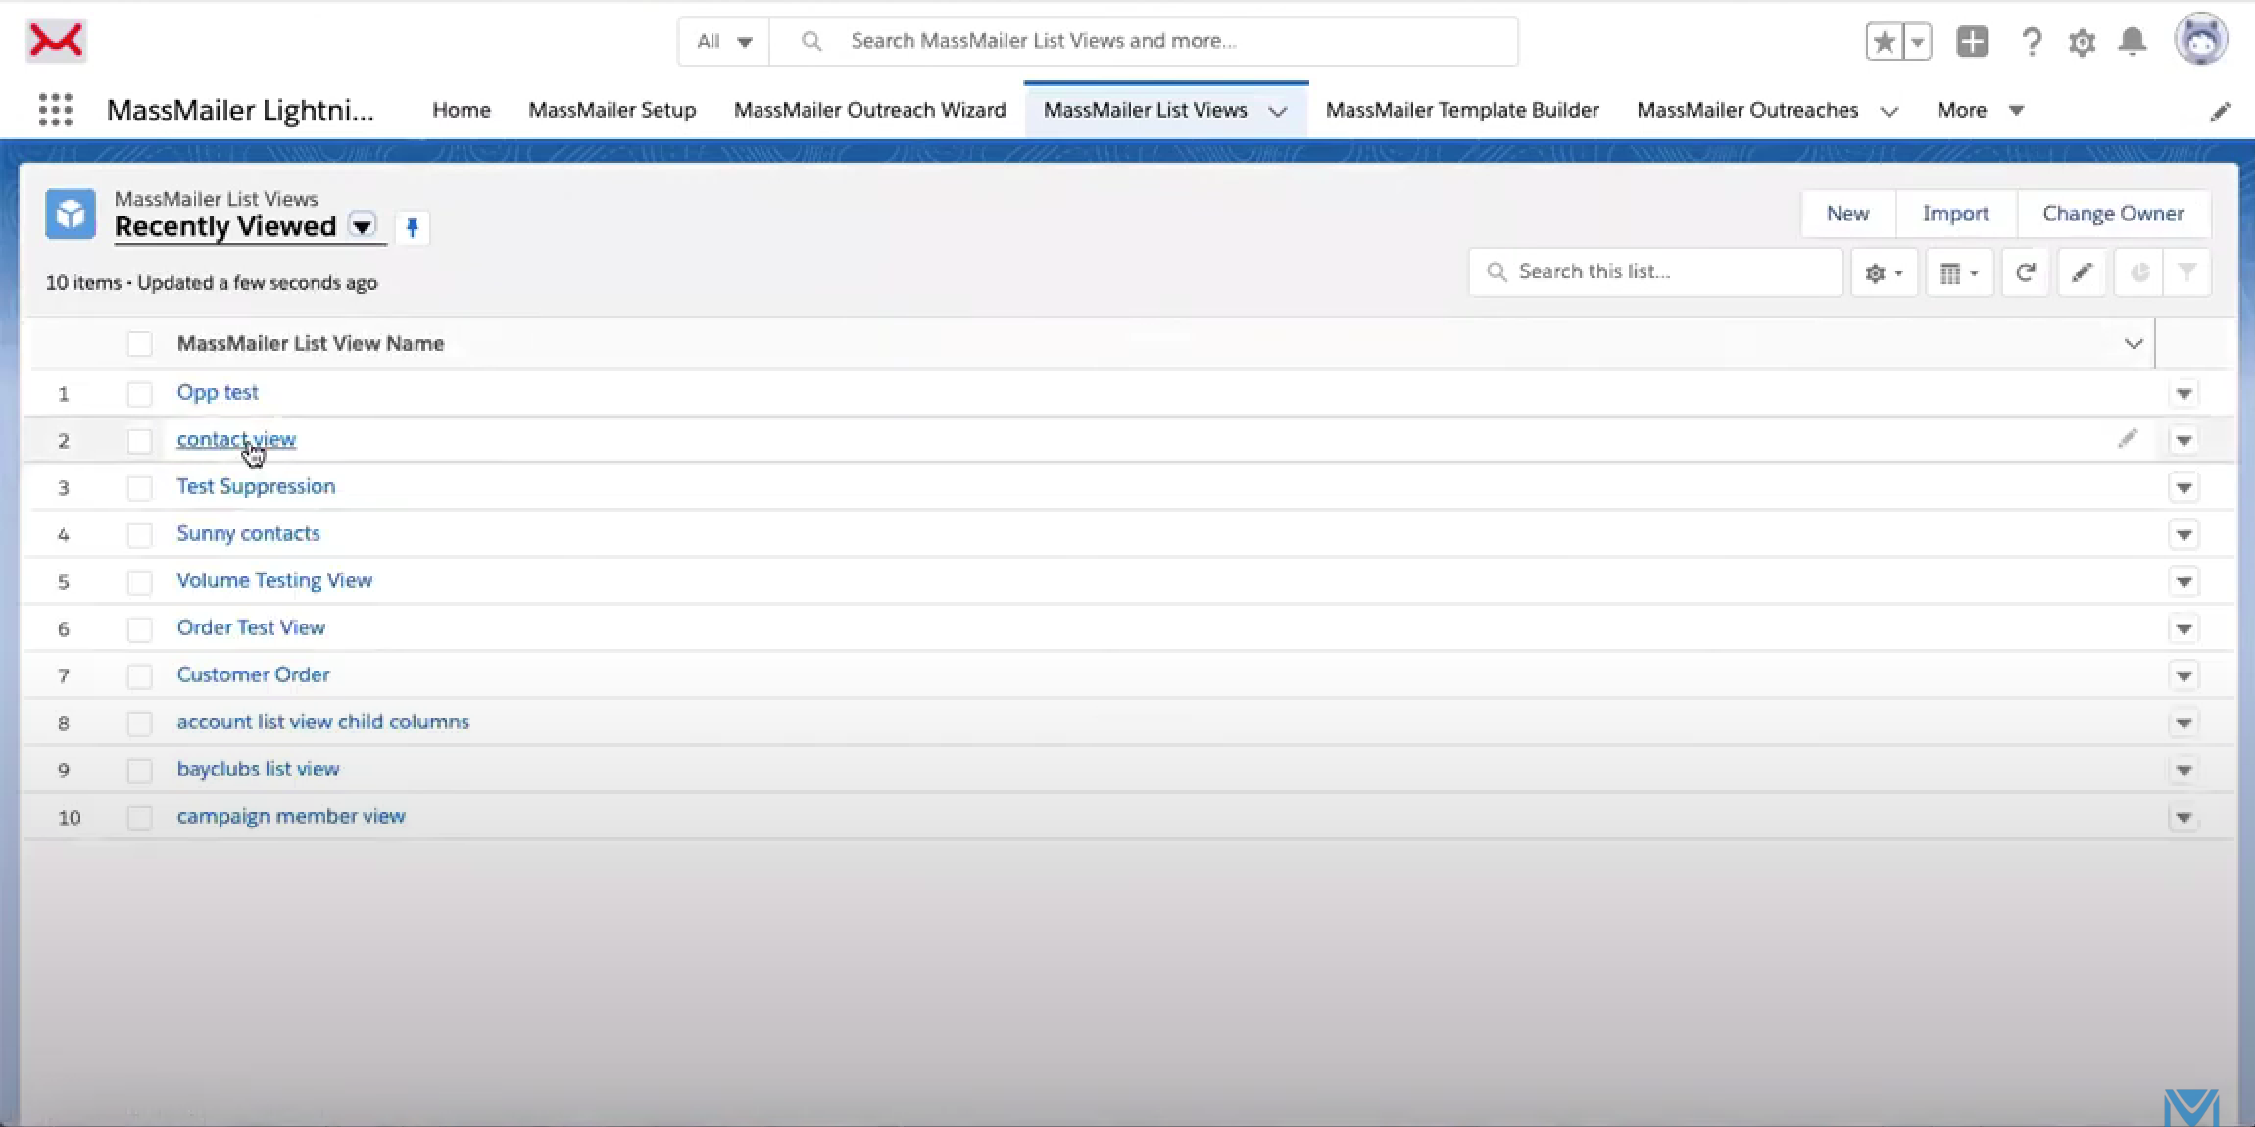The image size is (2255, 1127).
Task: Open the MassMailer Outreach Wizard tab
Action: point(870,110)
